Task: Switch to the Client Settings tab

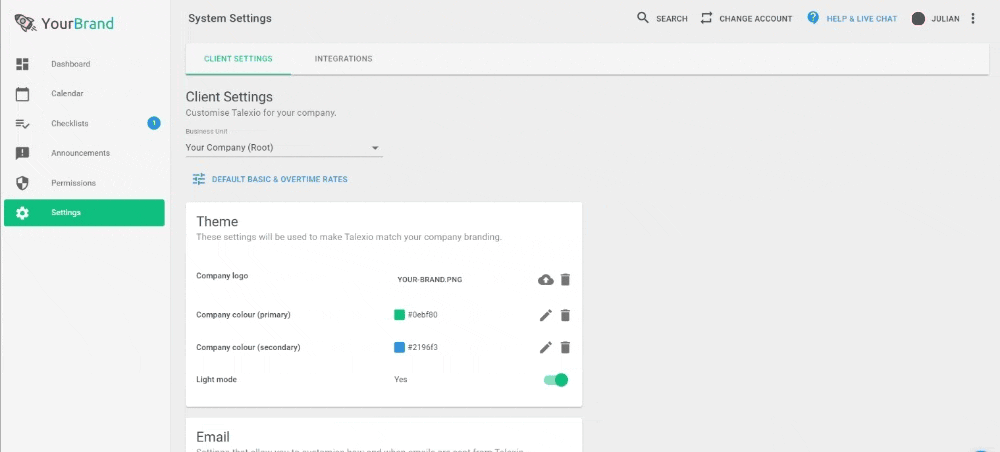Action: (x=239, y=59)
